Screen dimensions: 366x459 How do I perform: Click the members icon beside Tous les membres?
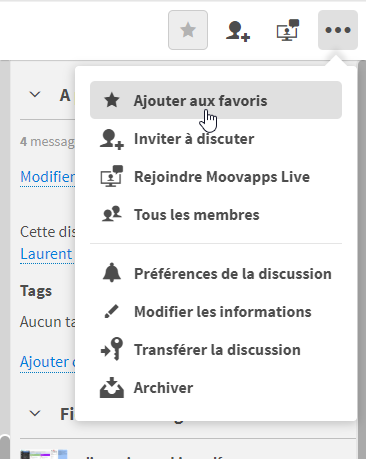coord(112,214)
